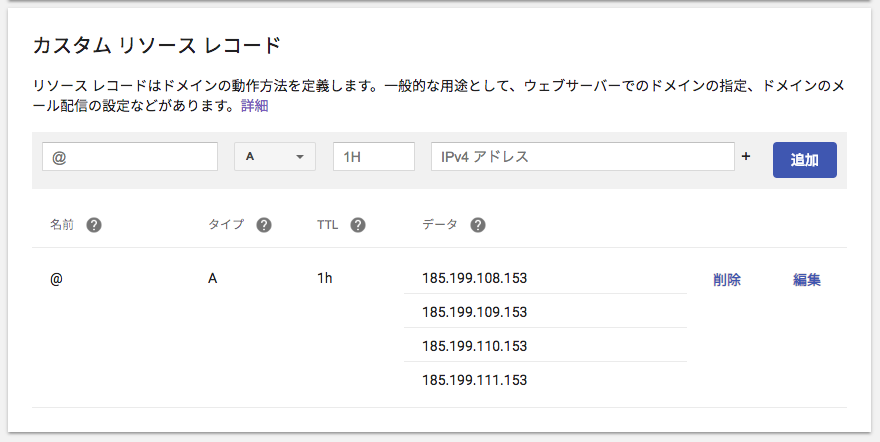The image size is (880, 442).
Task: Click the 185.199.111.153 address row
Action: tap(474, 380)
